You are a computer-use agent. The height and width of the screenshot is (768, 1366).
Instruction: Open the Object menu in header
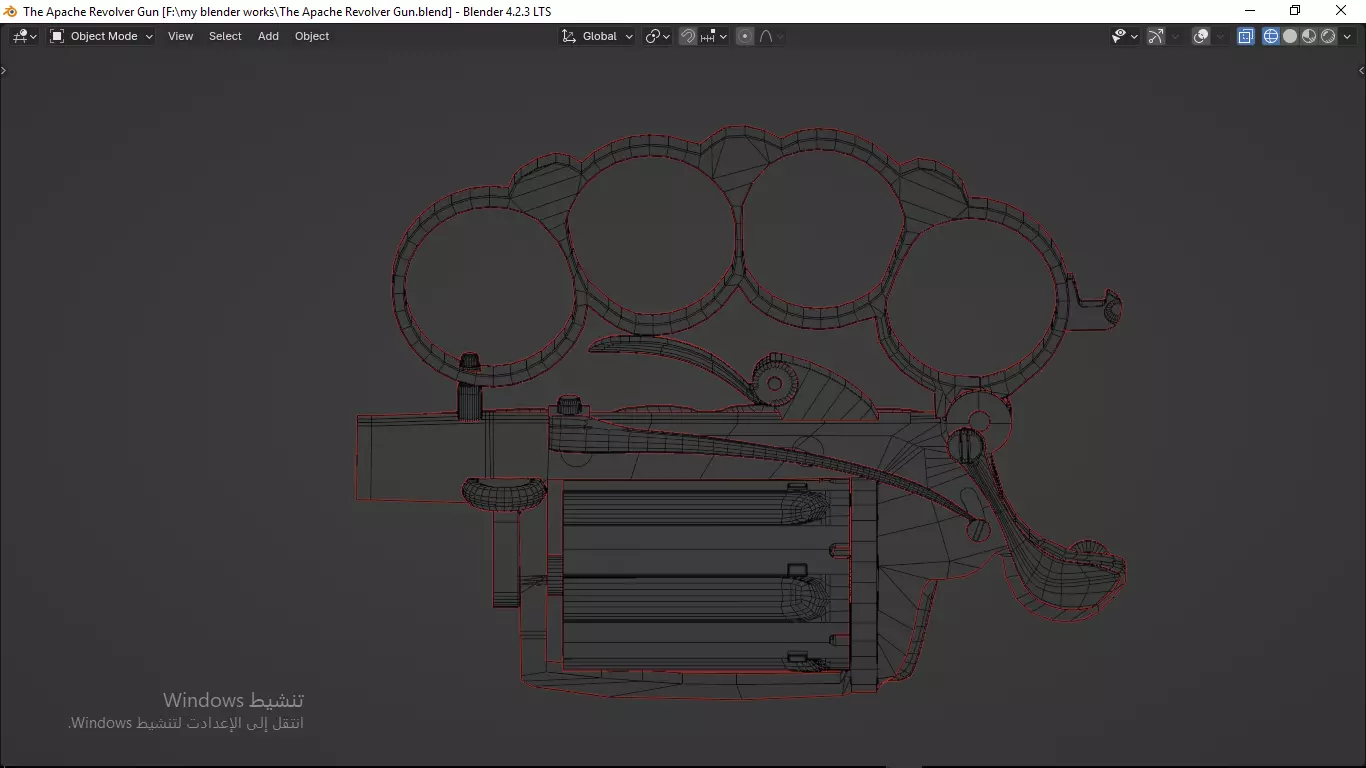pos(312,36)
